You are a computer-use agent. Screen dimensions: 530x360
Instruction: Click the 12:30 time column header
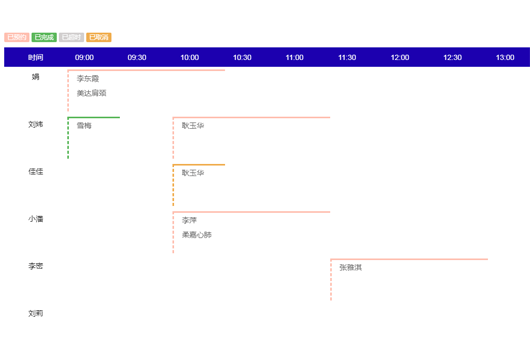tap(453, 57)
